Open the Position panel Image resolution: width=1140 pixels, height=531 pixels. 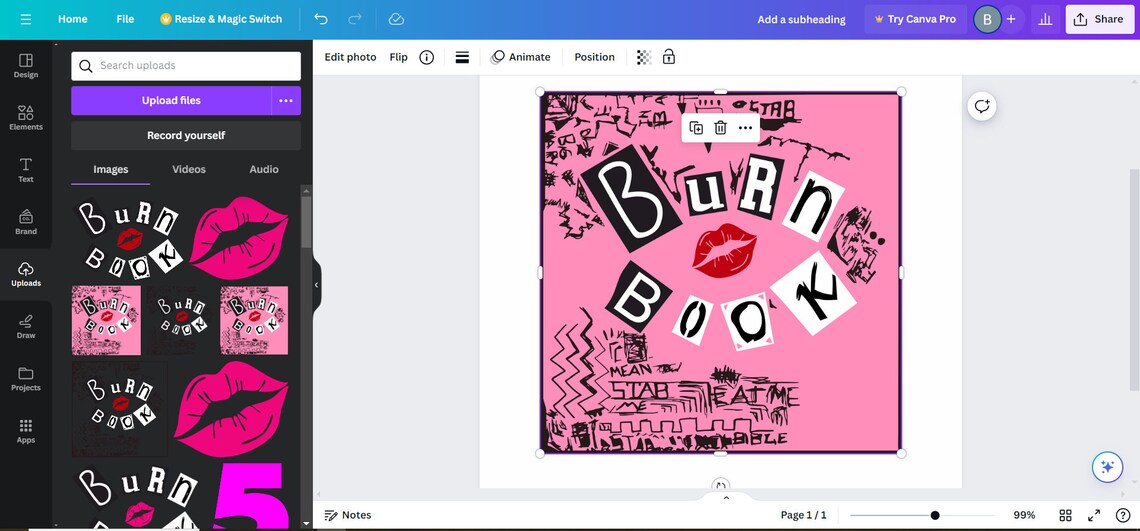[594, 57]
